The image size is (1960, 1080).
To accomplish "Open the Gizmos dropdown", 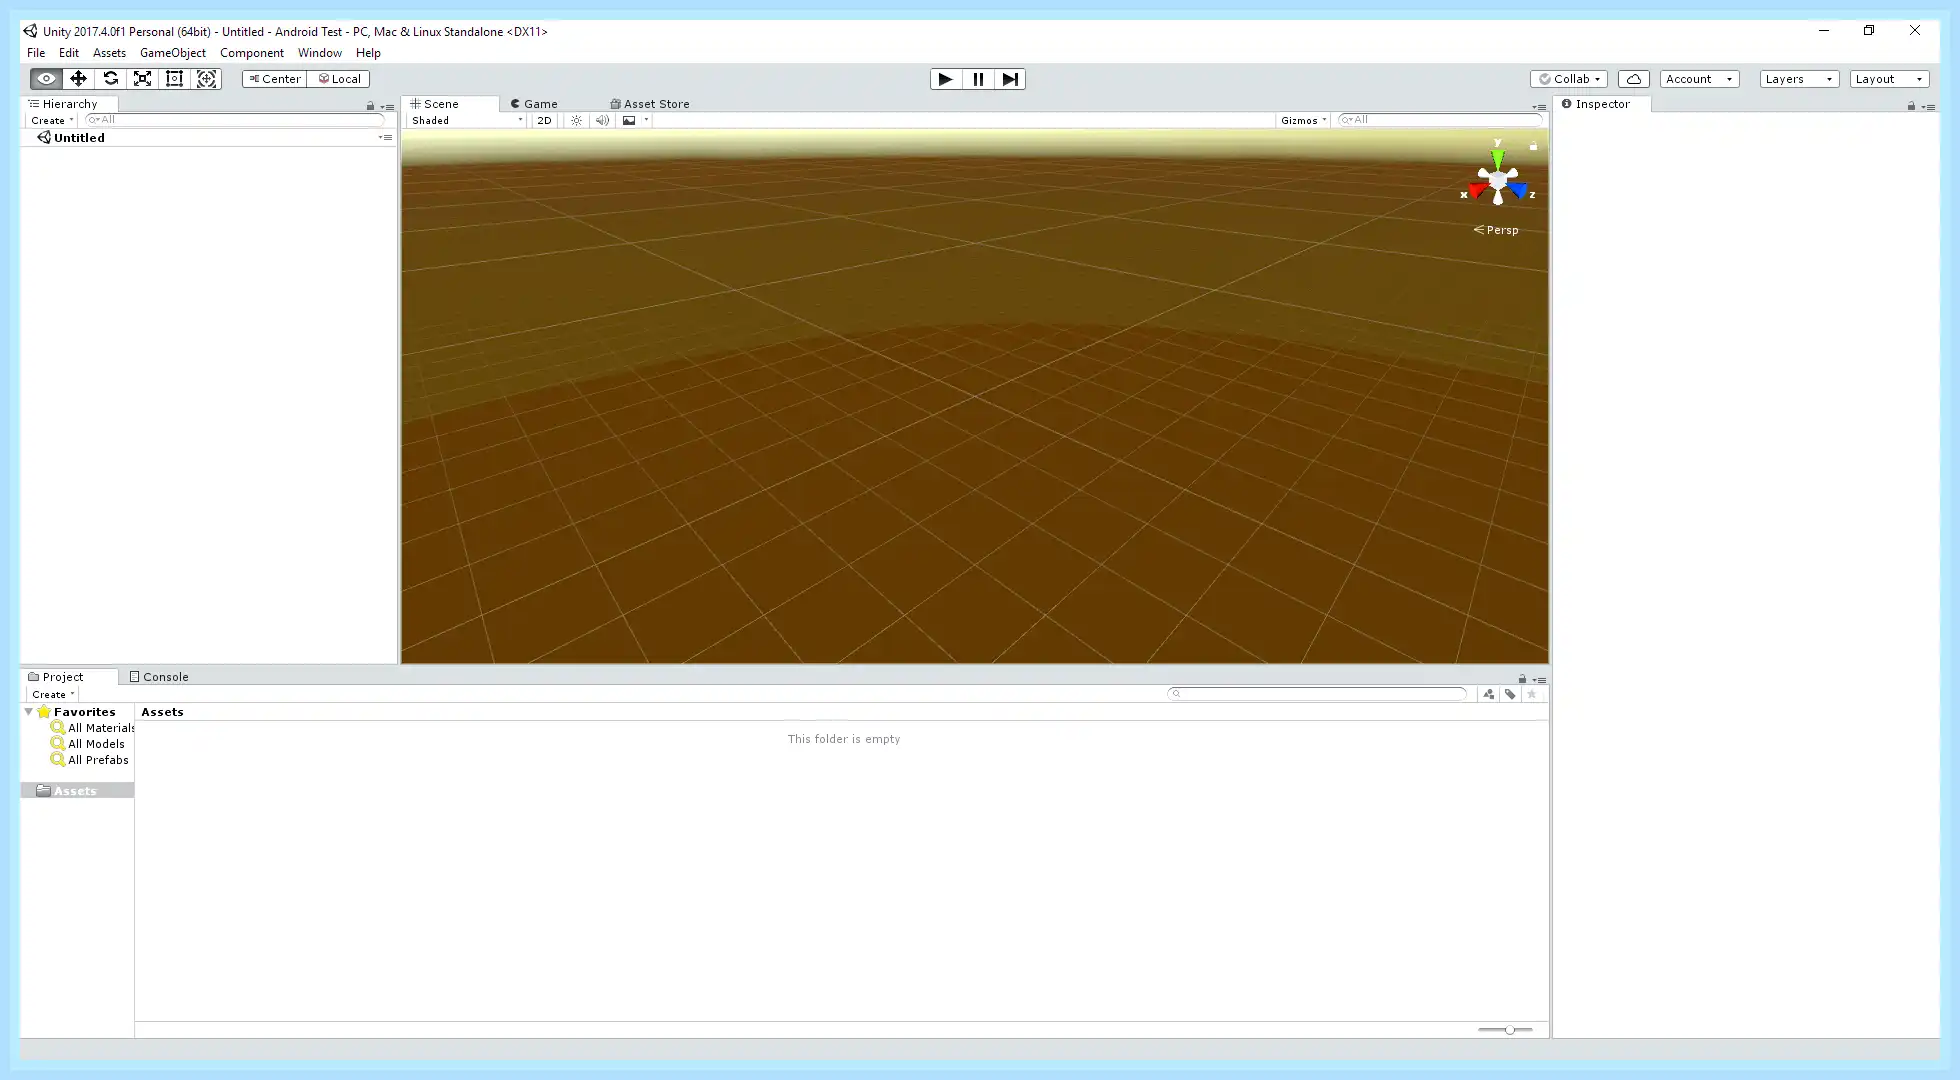I will pos(1303,120).
